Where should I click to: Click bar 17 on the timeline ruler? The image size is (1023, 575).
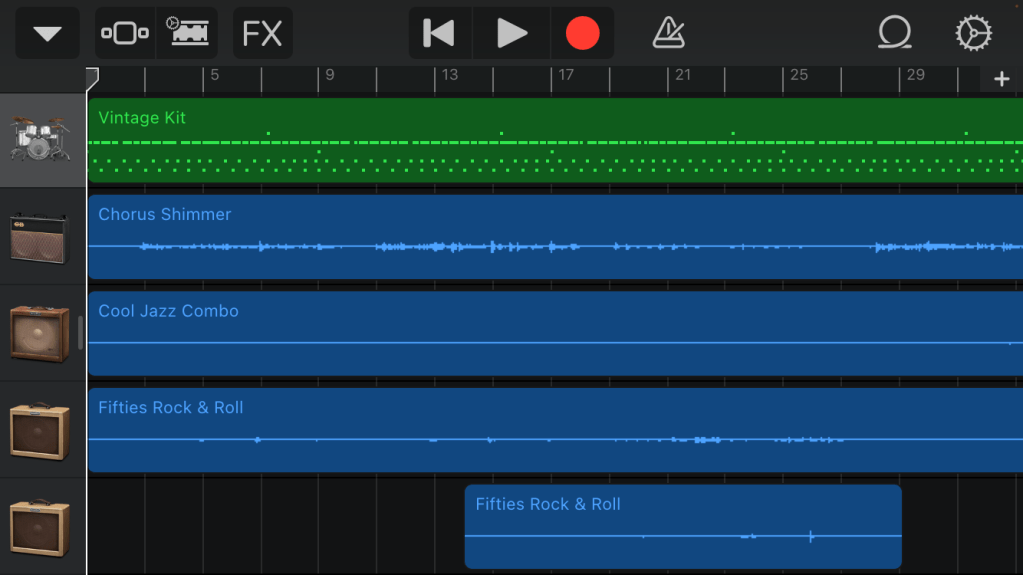[x=566, y=76]
